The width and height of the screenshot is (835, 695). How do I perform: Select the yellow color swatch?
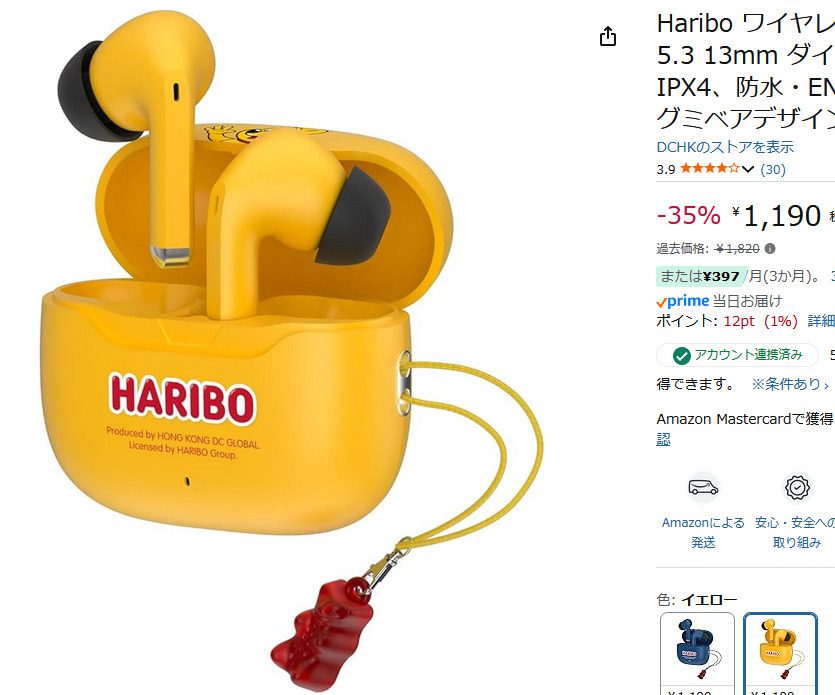coord(780,653)
